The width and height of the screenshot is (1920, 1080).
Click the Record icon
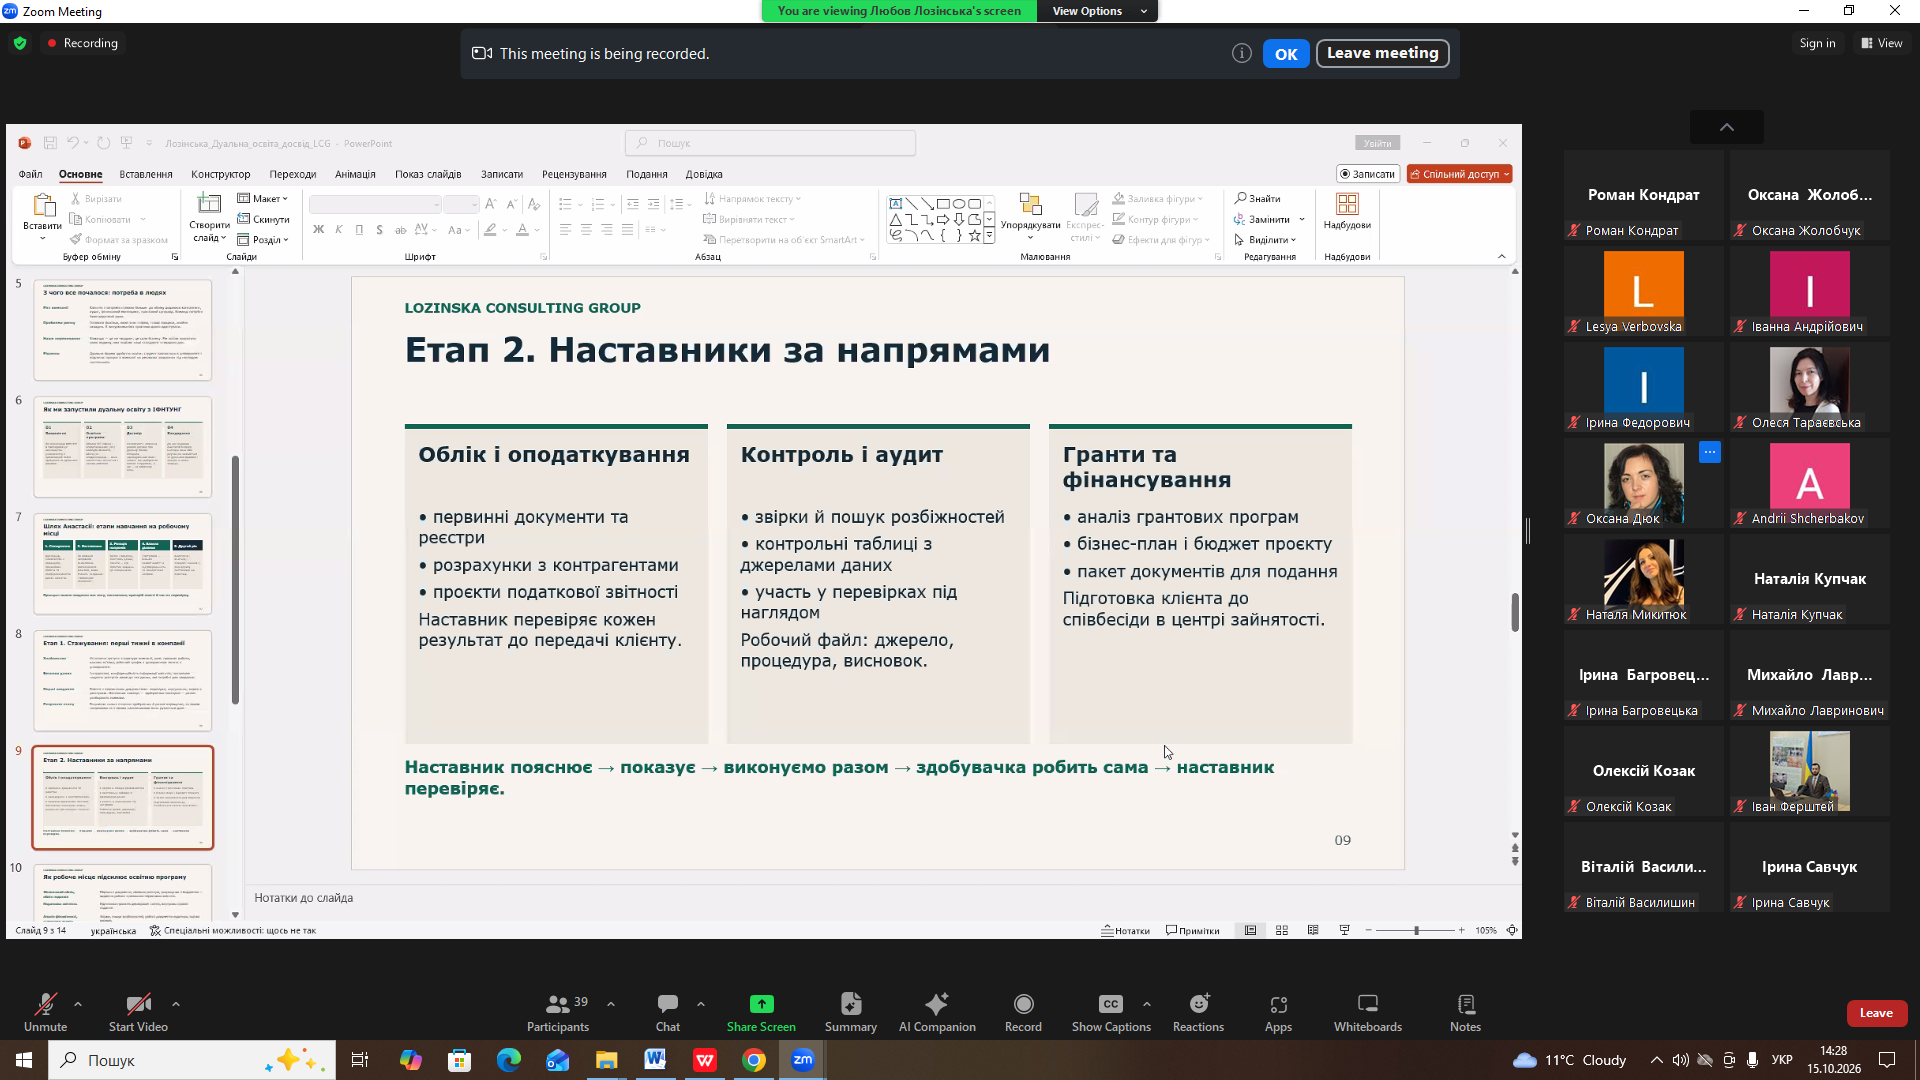tap(1023, 1003)
